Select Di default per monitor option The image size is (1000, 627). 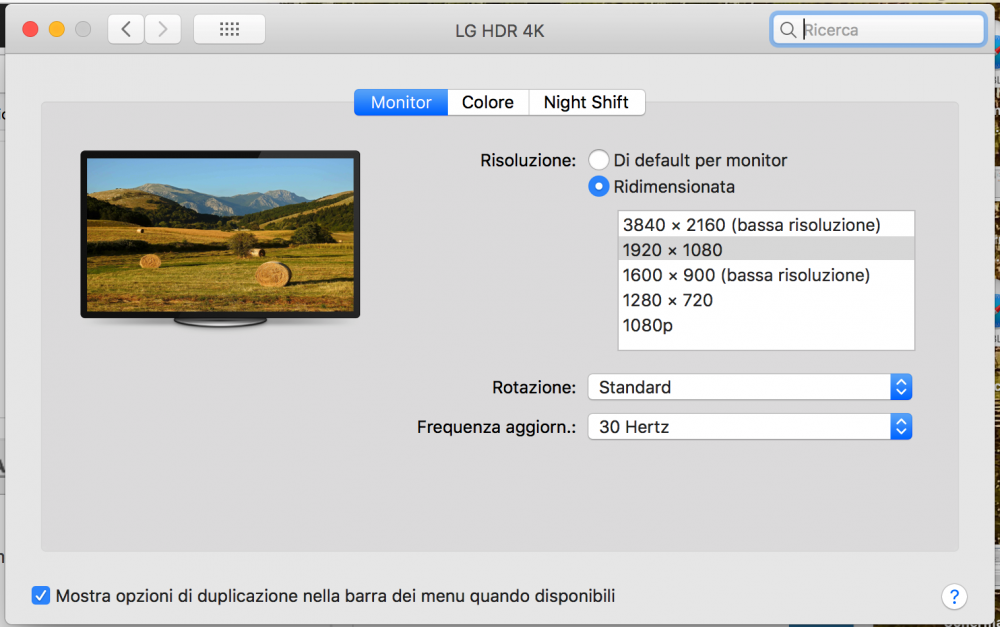[598, 160]
